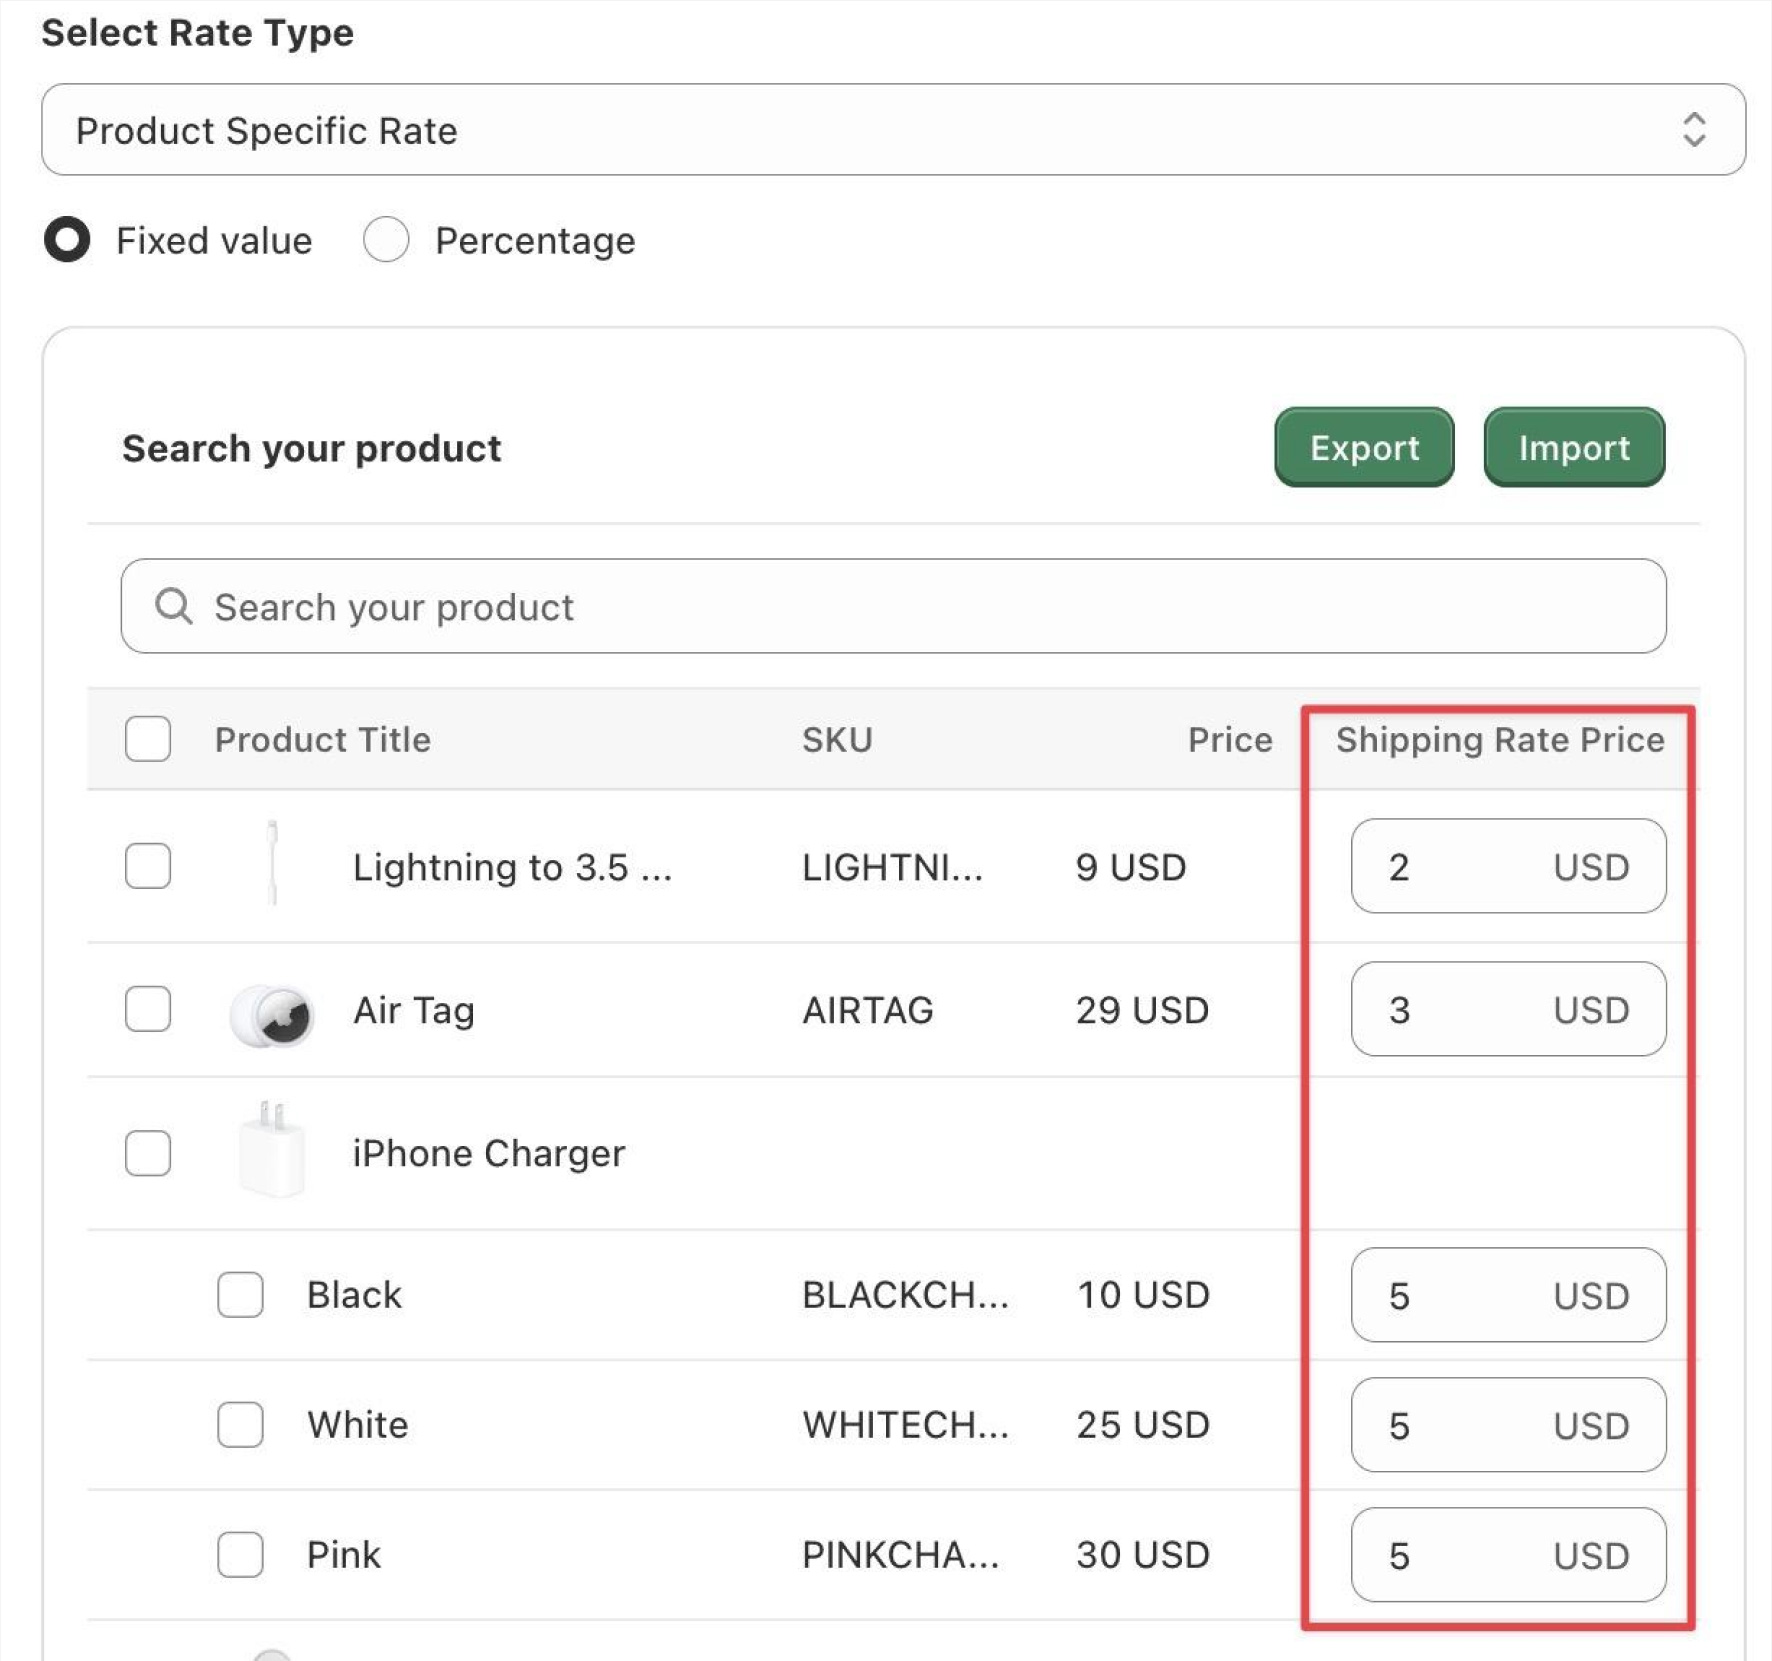Check the White variant checkbox
The height and width of the screenshot is (1661, 1772).
[240, 1425]
